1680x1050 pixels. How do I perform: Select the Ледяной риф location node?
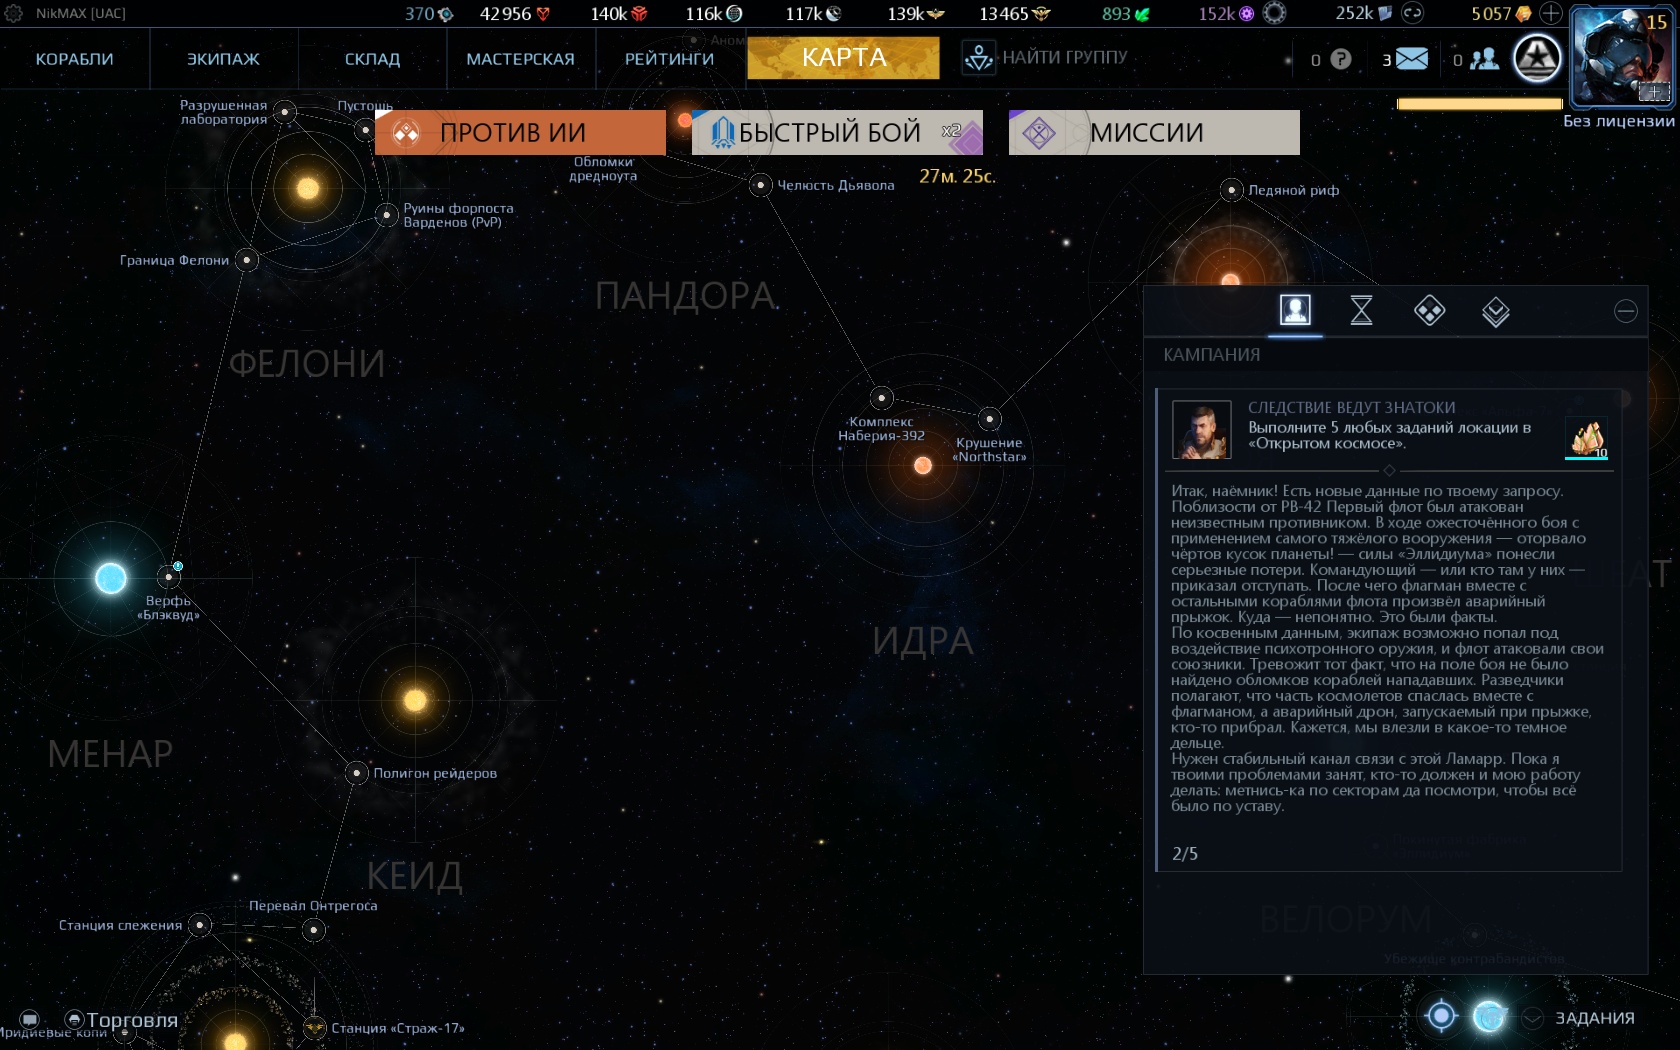click(1231, 190)
